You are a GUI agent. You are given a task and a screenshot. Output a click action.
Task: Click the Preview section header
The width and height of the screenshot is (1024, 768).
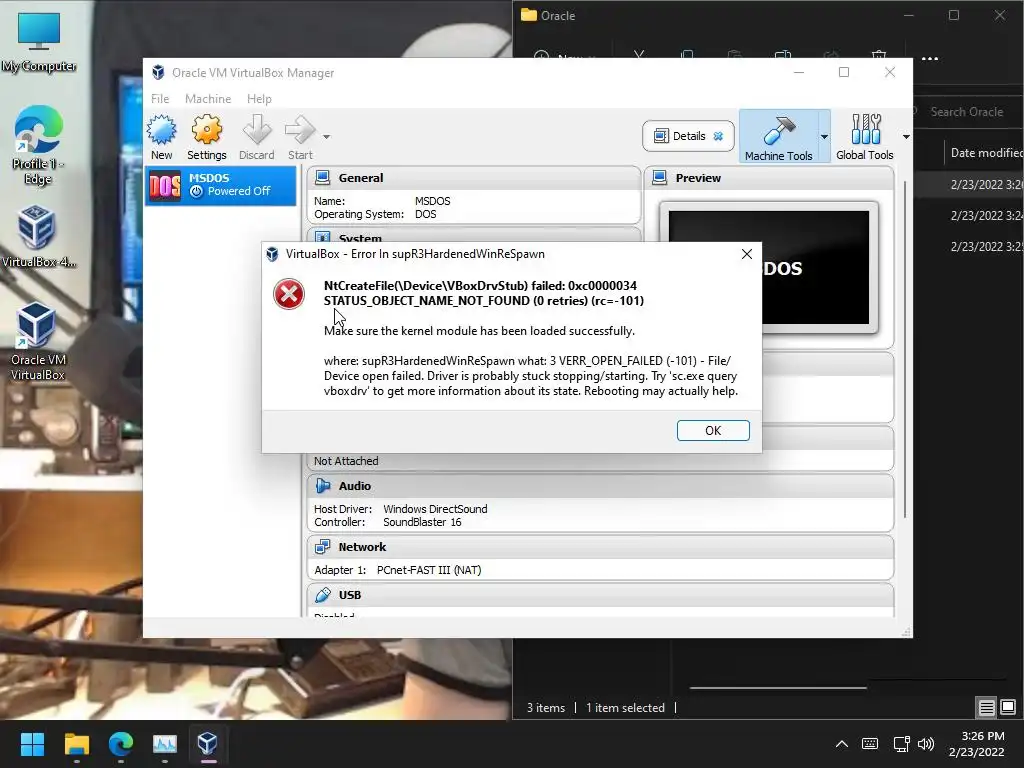[x=769, y=178]
